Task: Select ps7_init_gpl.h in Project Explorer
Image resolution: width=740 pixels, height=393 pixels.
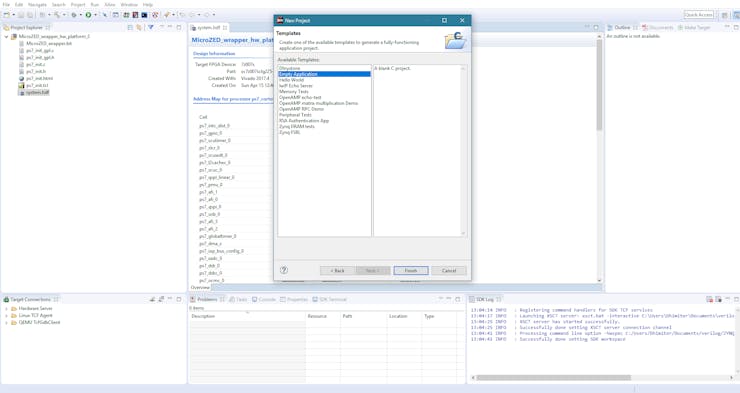Action: [x=40, y=58]
